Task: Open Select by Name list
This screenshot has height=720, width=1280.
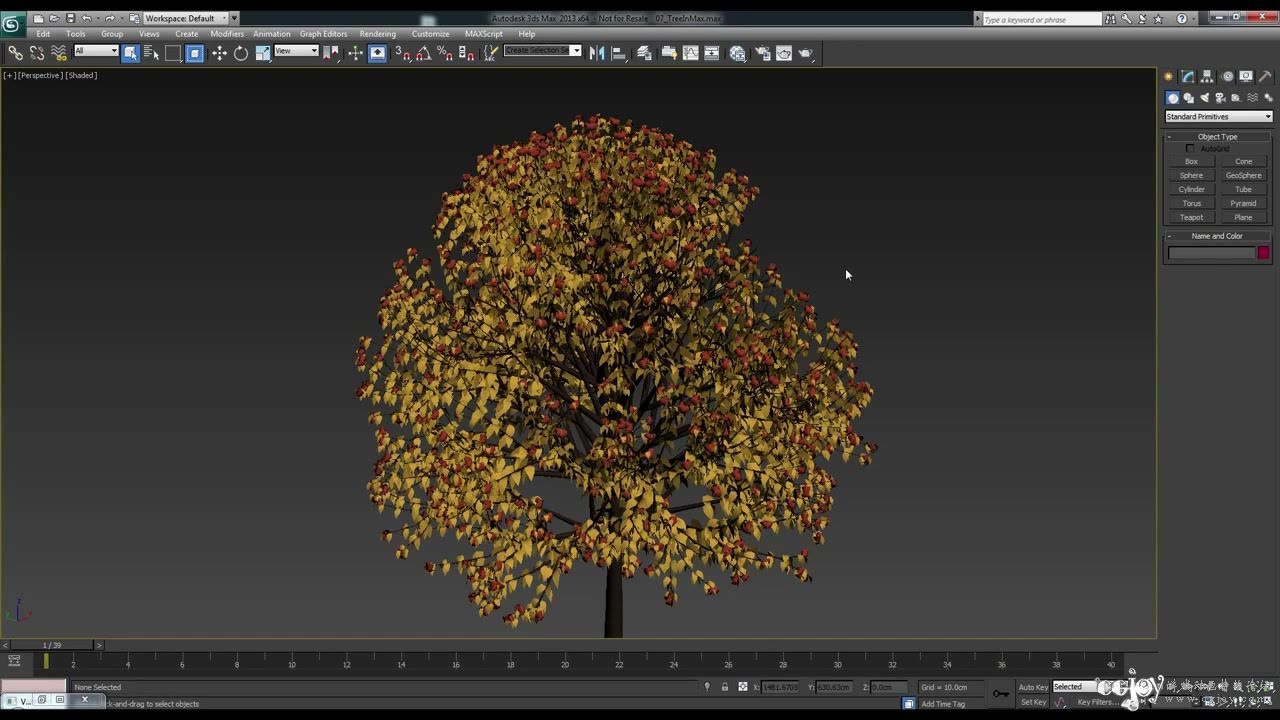Action: [x=152, y=53]
